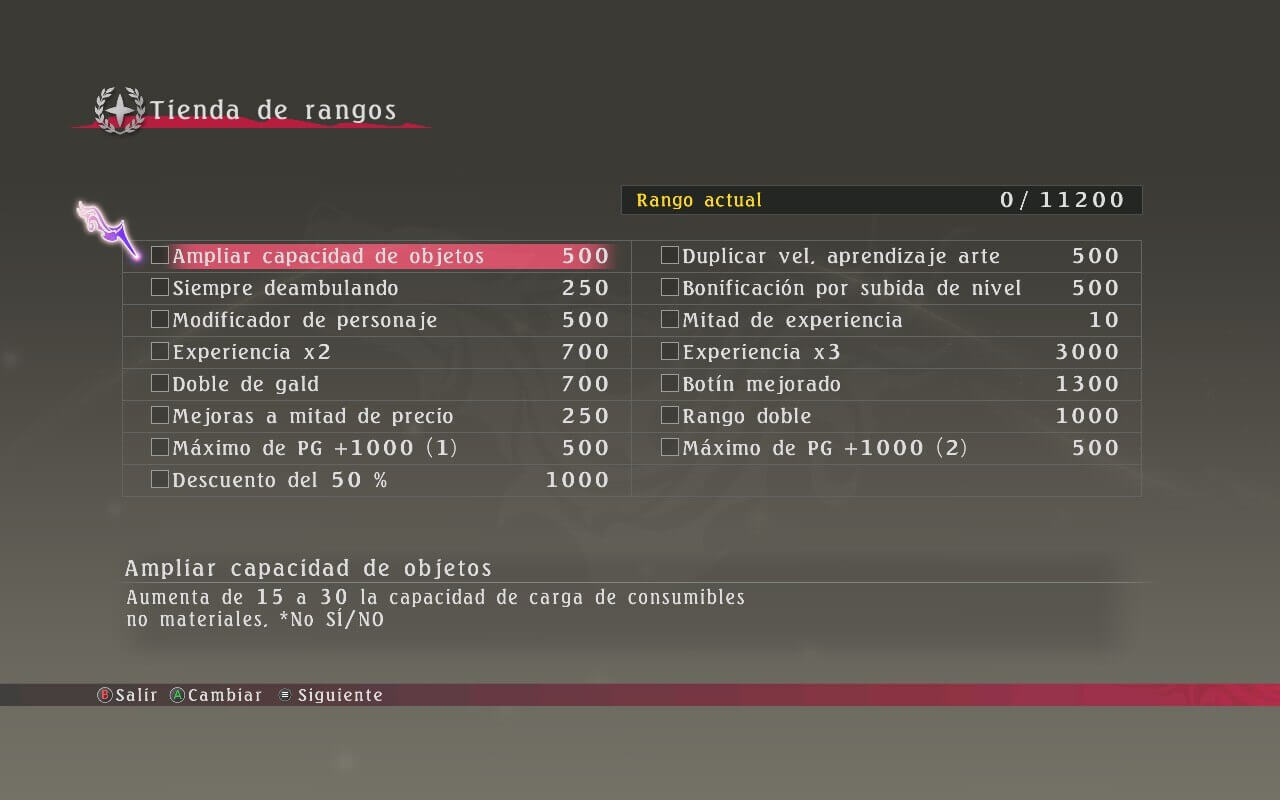Check the Ampliar capacidad de objetos checkbox
Viewport: 1280px width, 800px height.
point(160,256)
